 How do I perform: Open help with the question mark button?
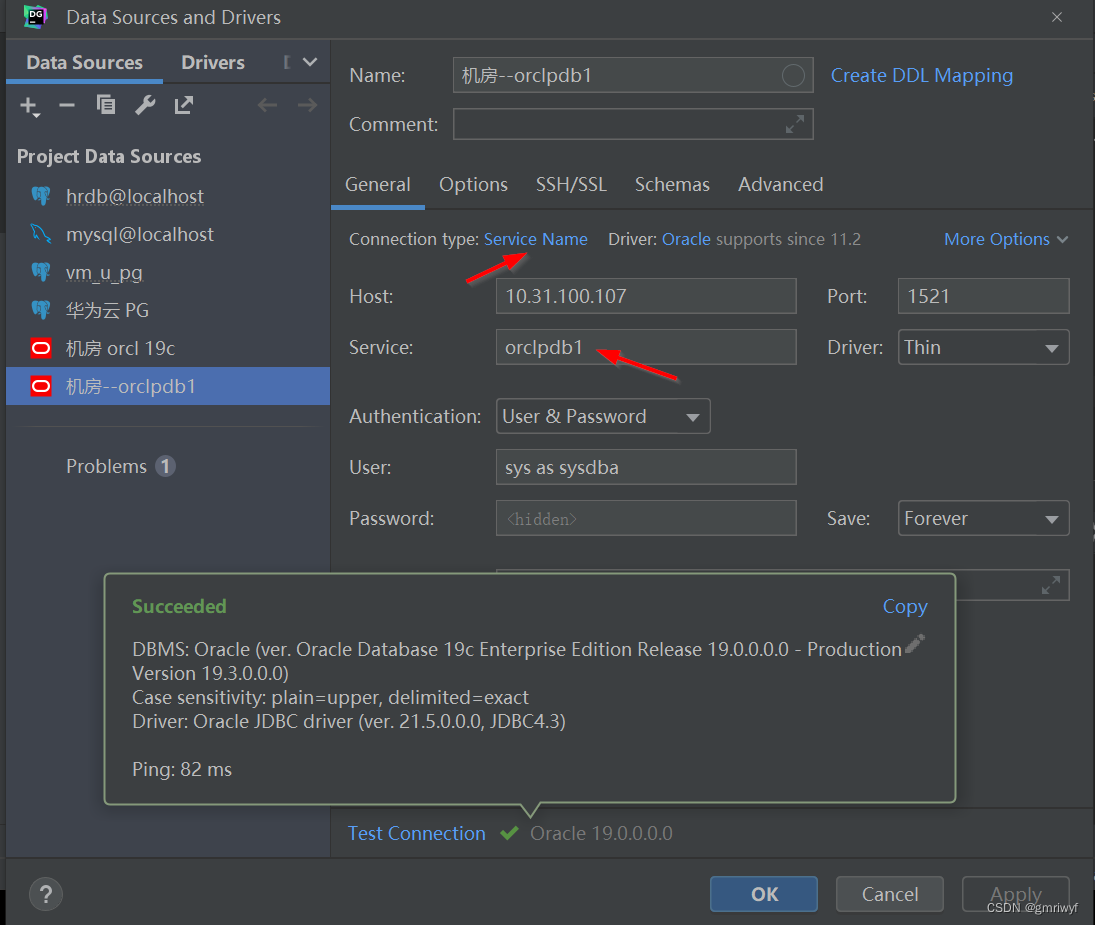tap(46, 894)
